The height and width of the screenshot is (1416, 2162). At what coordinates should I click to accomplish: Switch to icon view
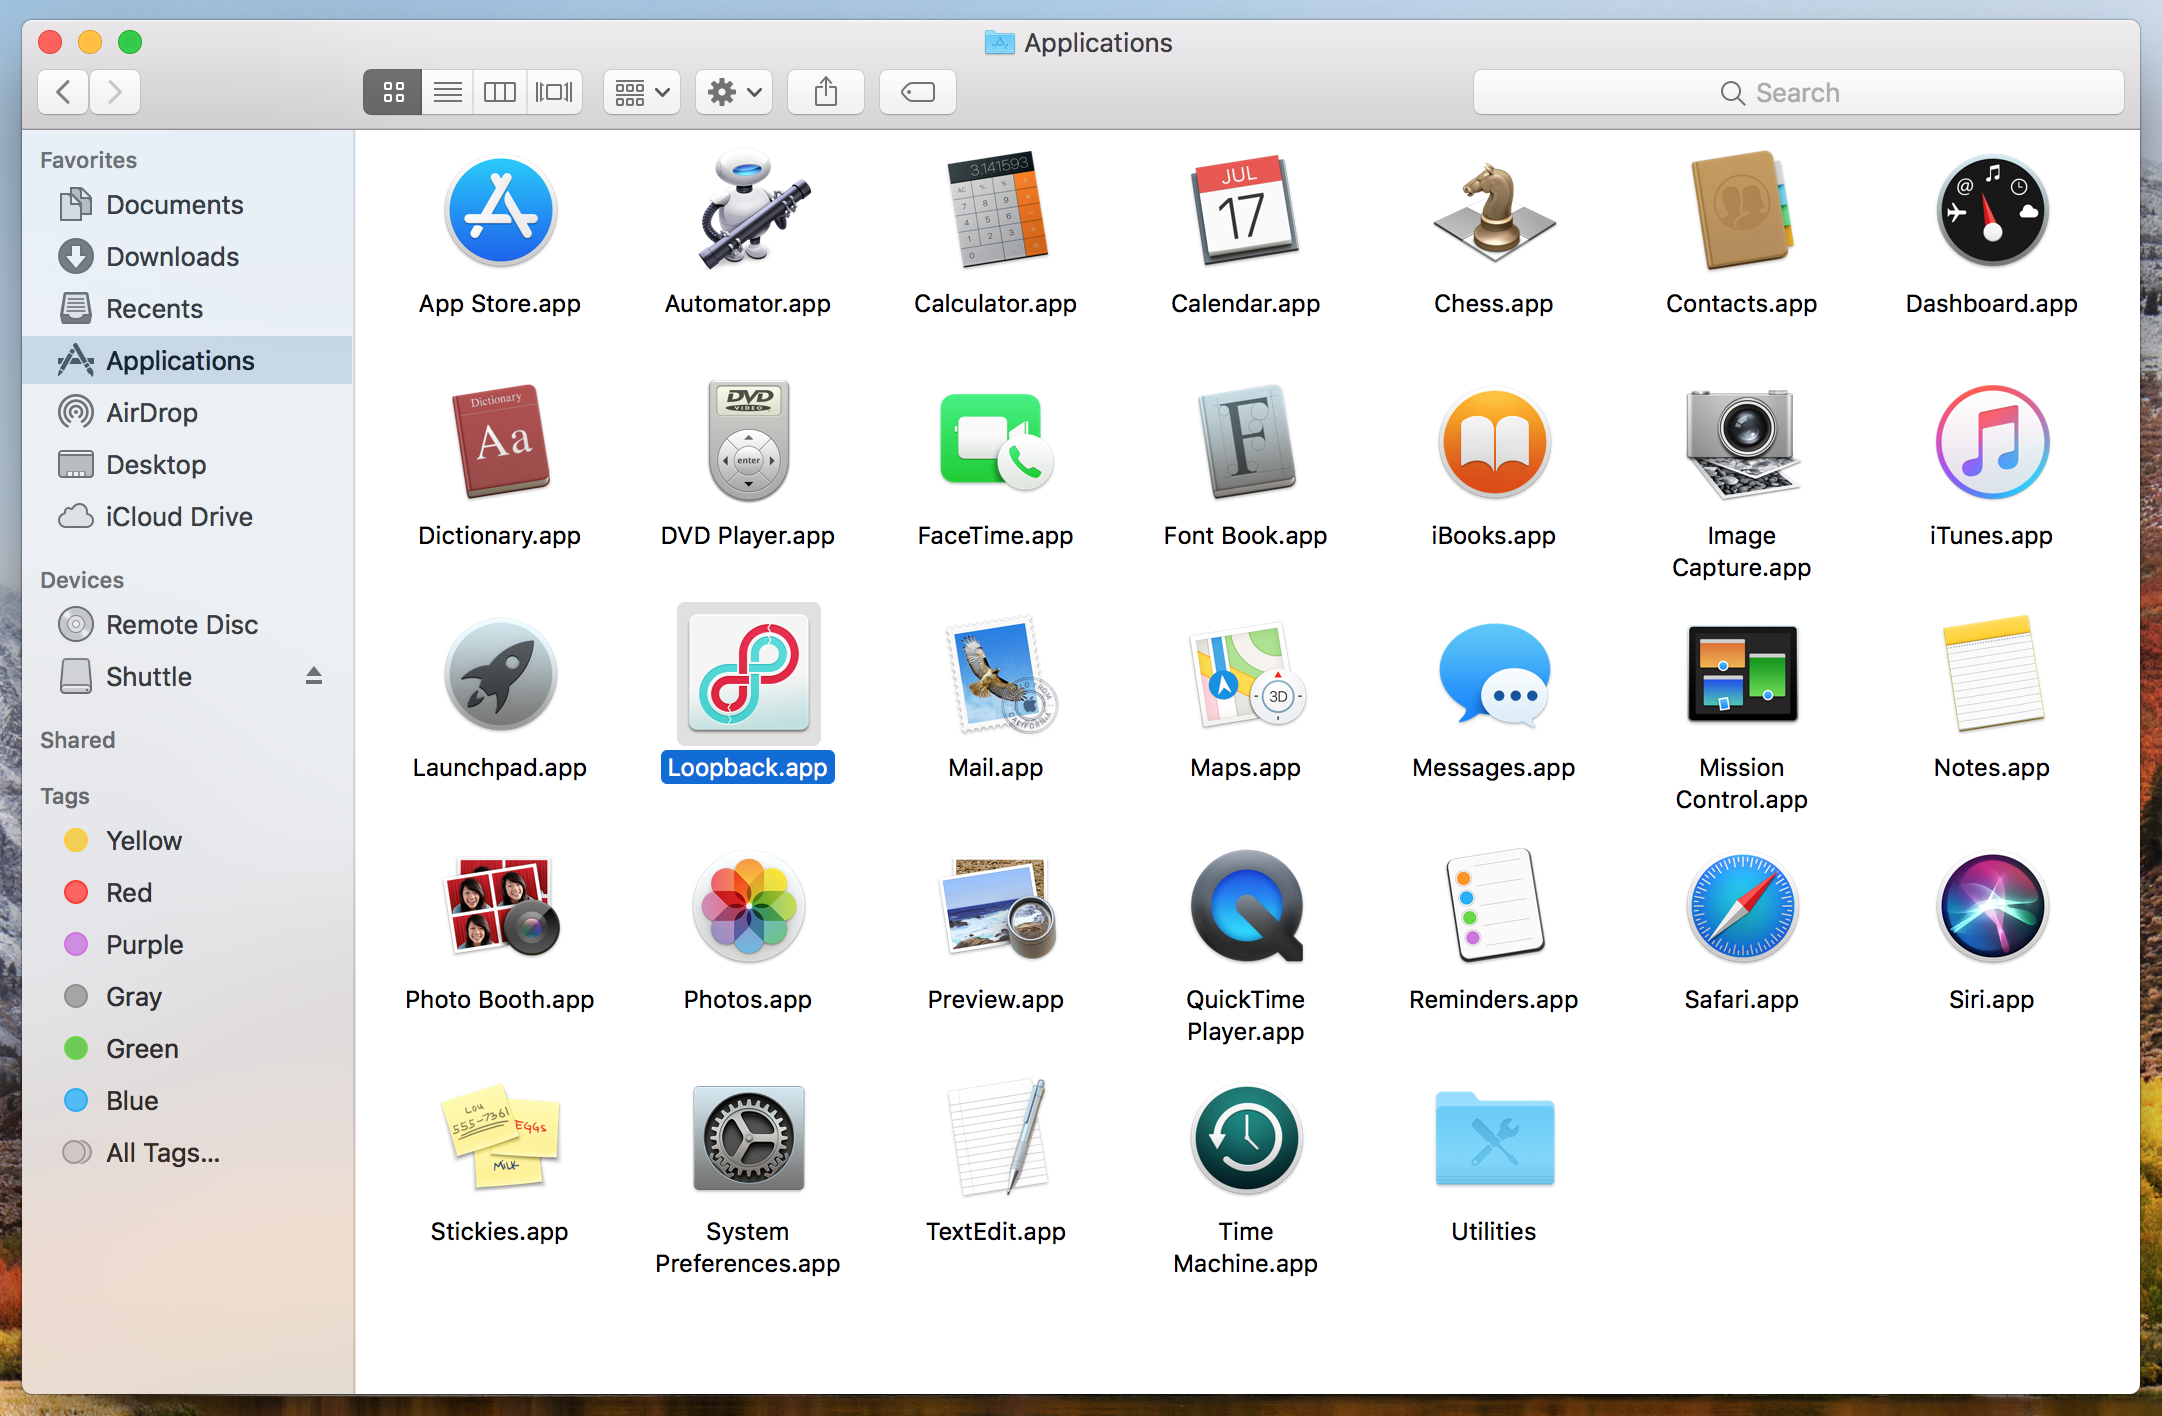tap(393, 92)
